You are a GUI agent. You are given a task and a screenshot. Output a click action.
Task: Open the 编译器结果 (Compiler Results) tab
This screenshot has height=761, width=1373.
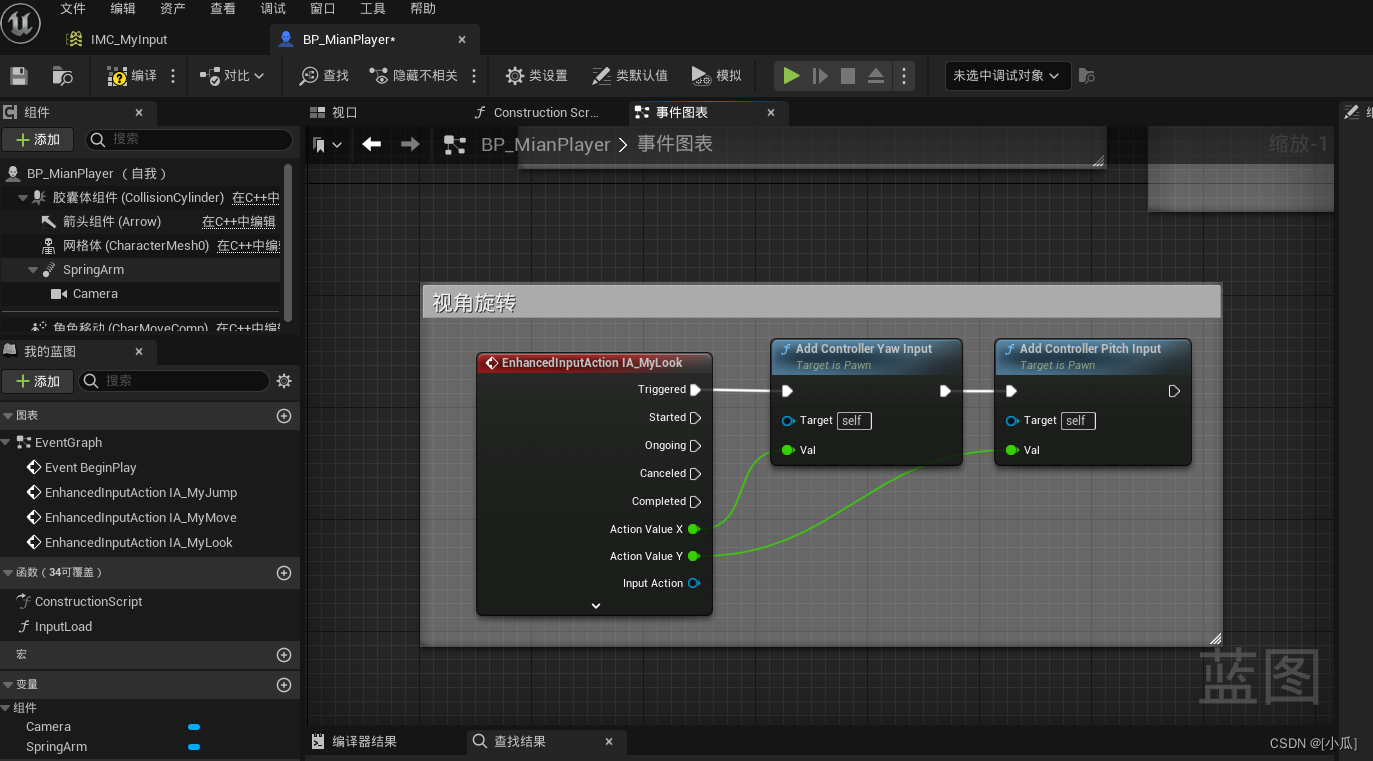[355, 742]
